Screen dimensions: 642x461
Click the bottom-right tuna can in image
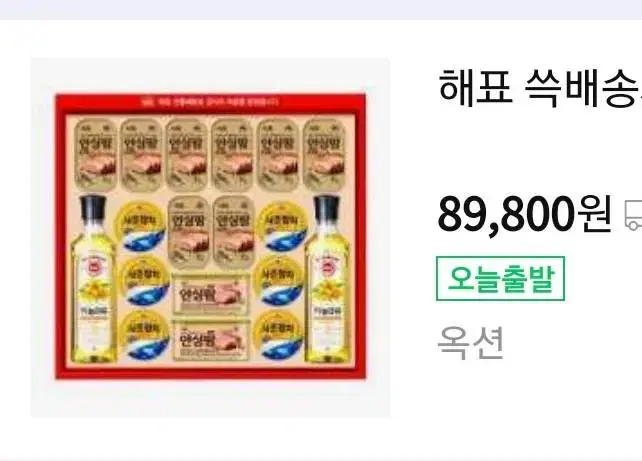point(278,336)
